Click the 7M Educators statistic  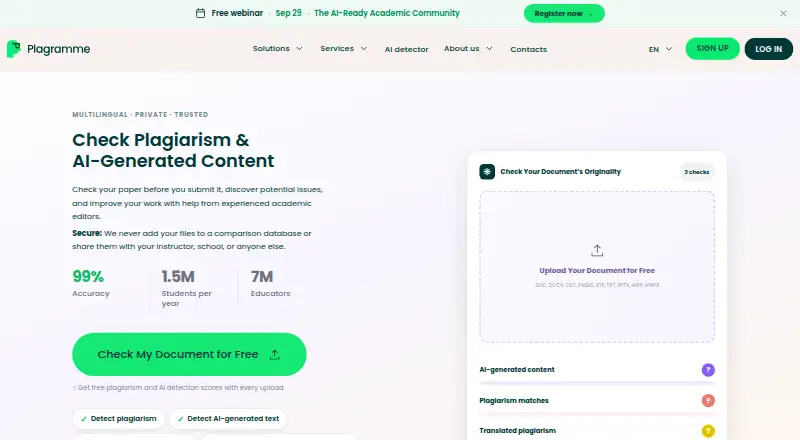(270, 283)
